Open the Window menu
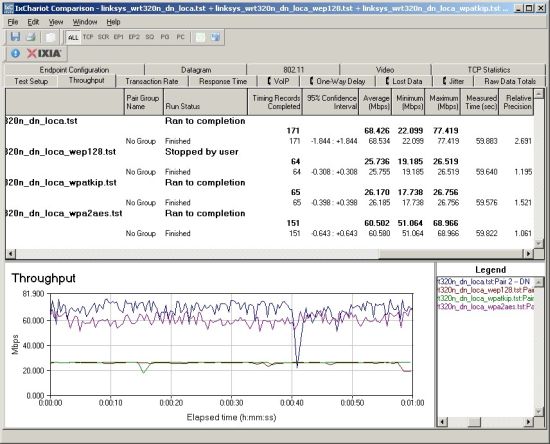The height and width of the screenshot is (444, 550). click(x=85, y=22)
